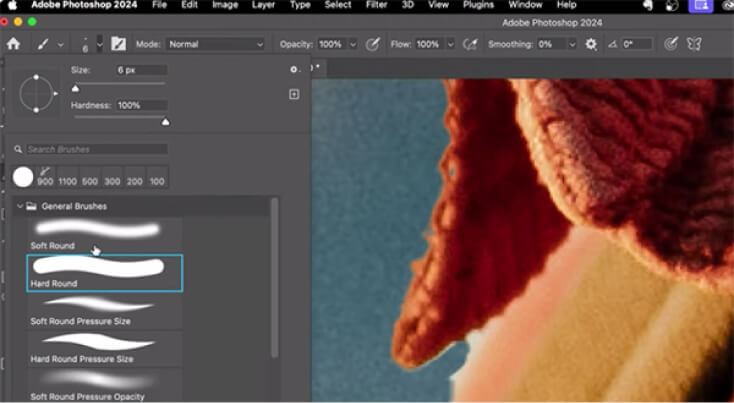Viewport: 734px width, 403px height.
Task: Toggle pressure for opacity icon
Action: click(373, 44)
